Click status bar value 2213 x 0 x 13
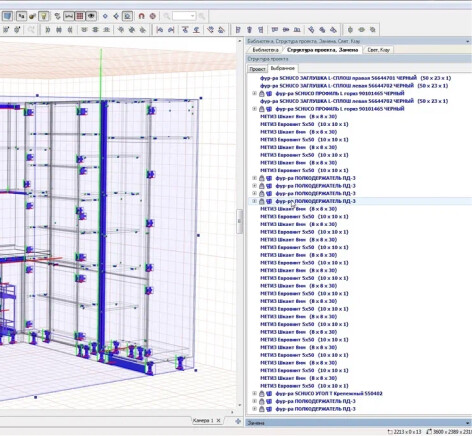Viewport: 472px width, 436px height. pos(405,432)
